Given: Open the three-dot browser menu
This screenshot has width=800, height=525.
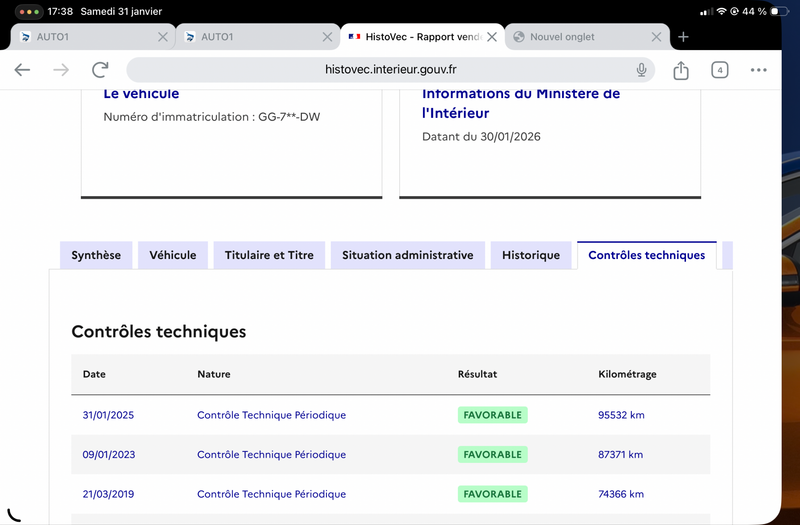Looking at the screenshot, I should click(x=758, y=70).
